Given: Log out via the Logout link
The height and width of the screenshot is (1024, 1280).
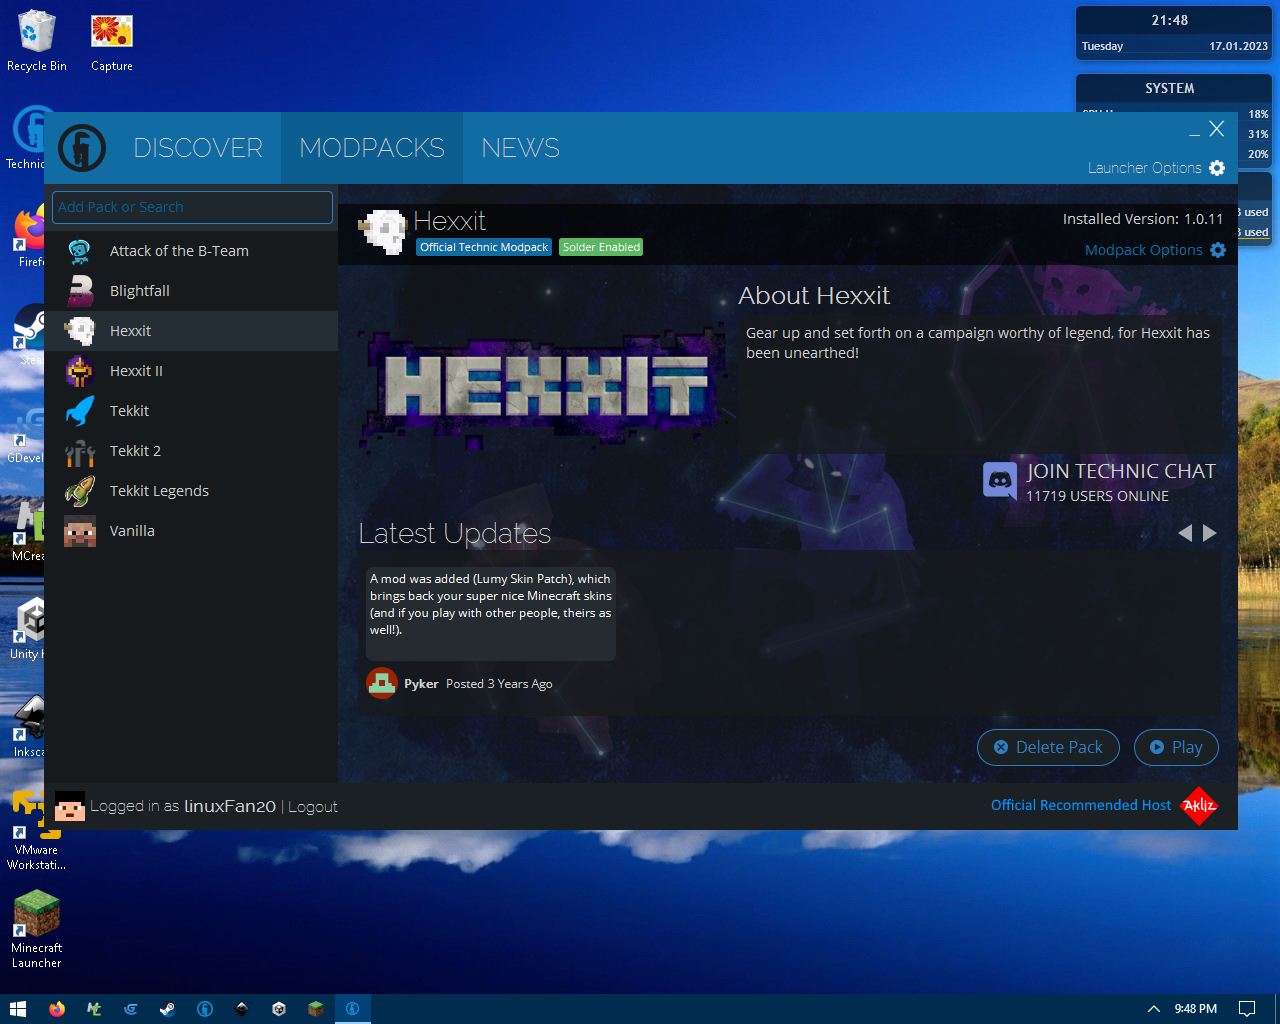Looking at the screenshot, I should point(313,807).
